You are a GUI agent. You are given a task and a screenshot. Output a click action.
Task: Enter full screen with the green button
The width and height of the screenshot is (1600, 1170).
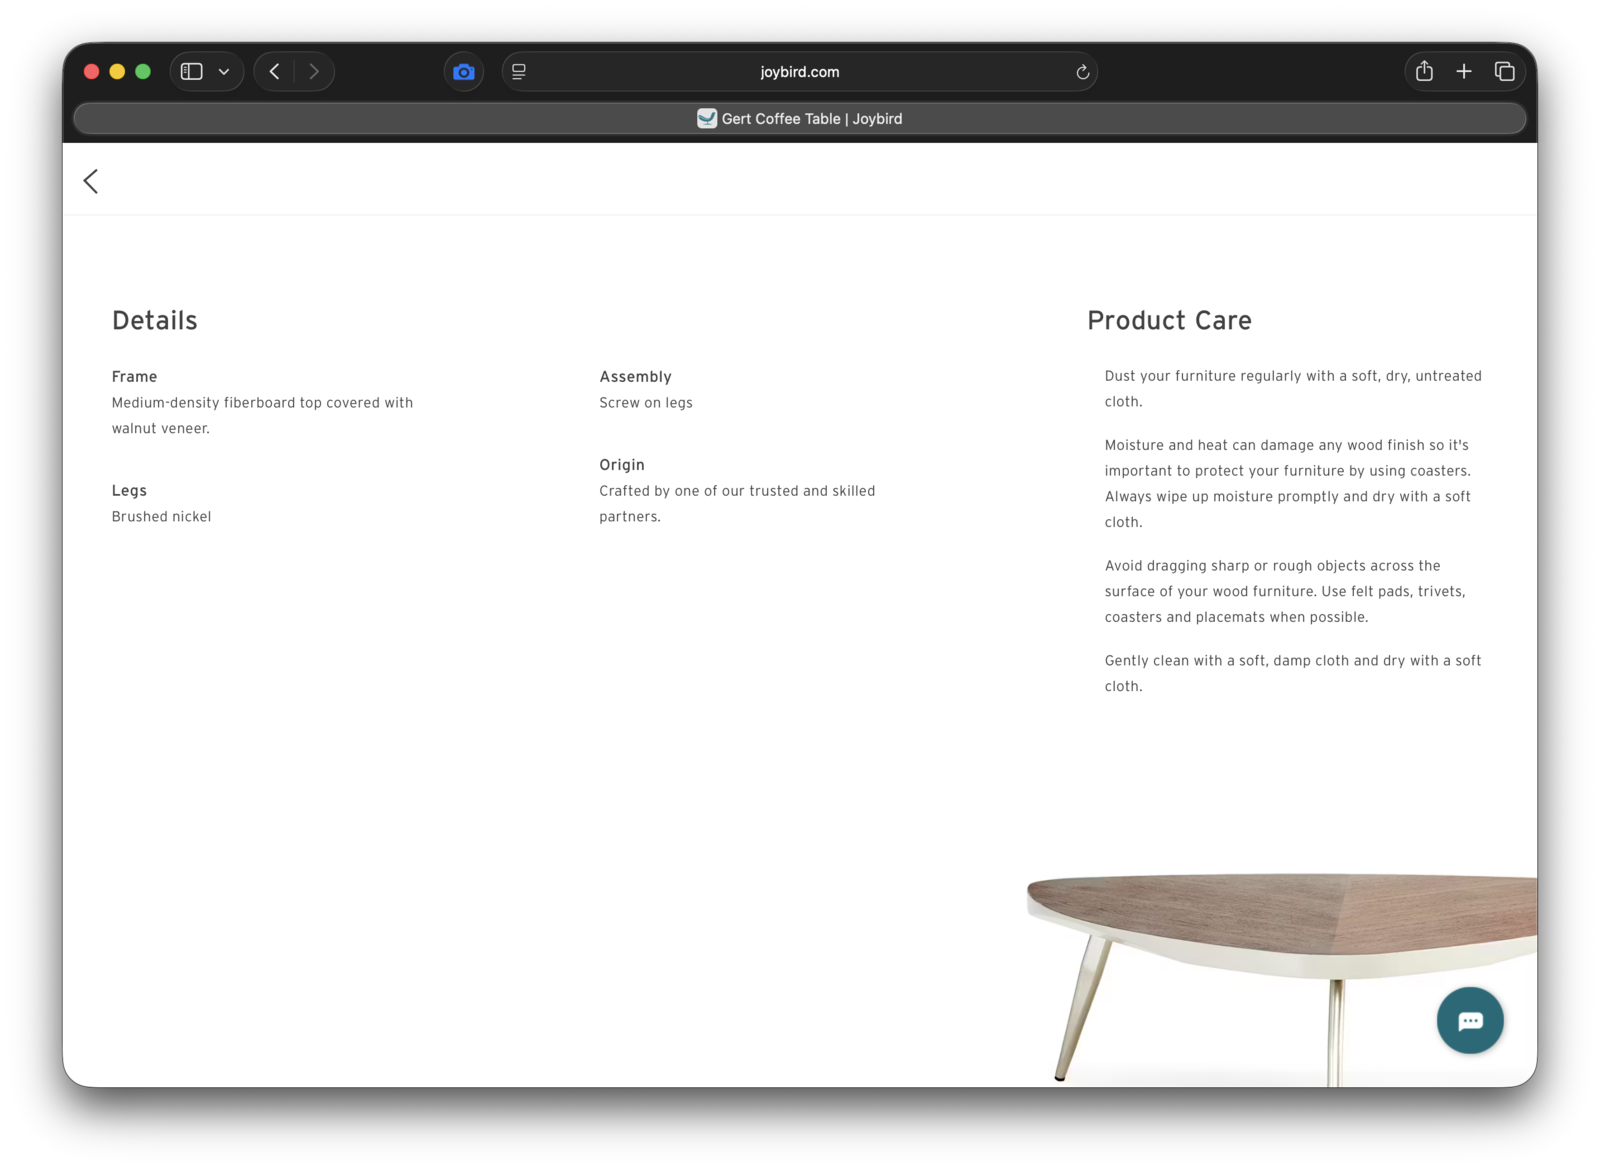pyautogui.click(x=143, y=72)
